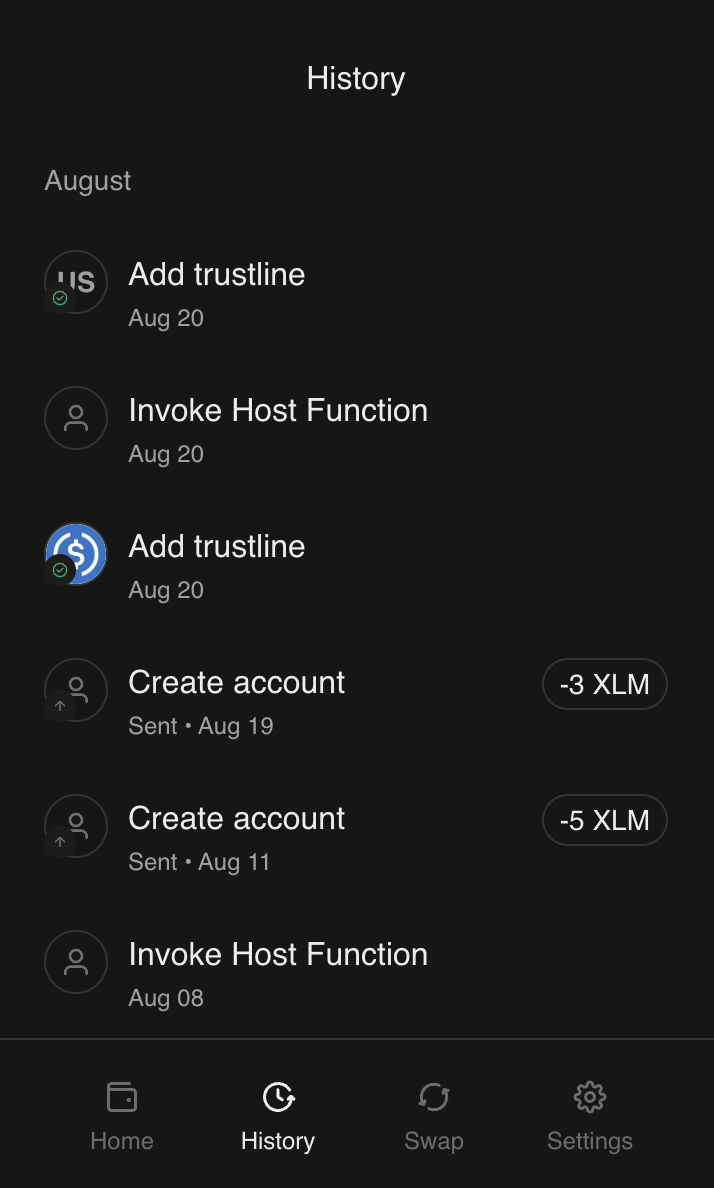Click the Aug 20 Invoke Host Function avatar

[x=76, y=418]
